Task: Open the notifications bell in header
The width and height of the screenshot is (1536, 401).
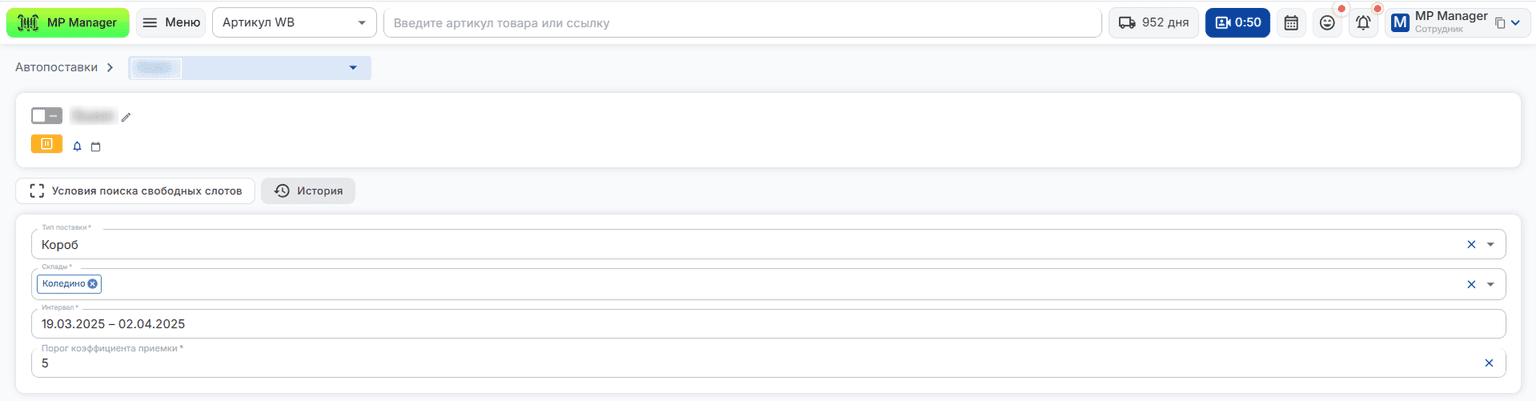Action: point(1363,22)
